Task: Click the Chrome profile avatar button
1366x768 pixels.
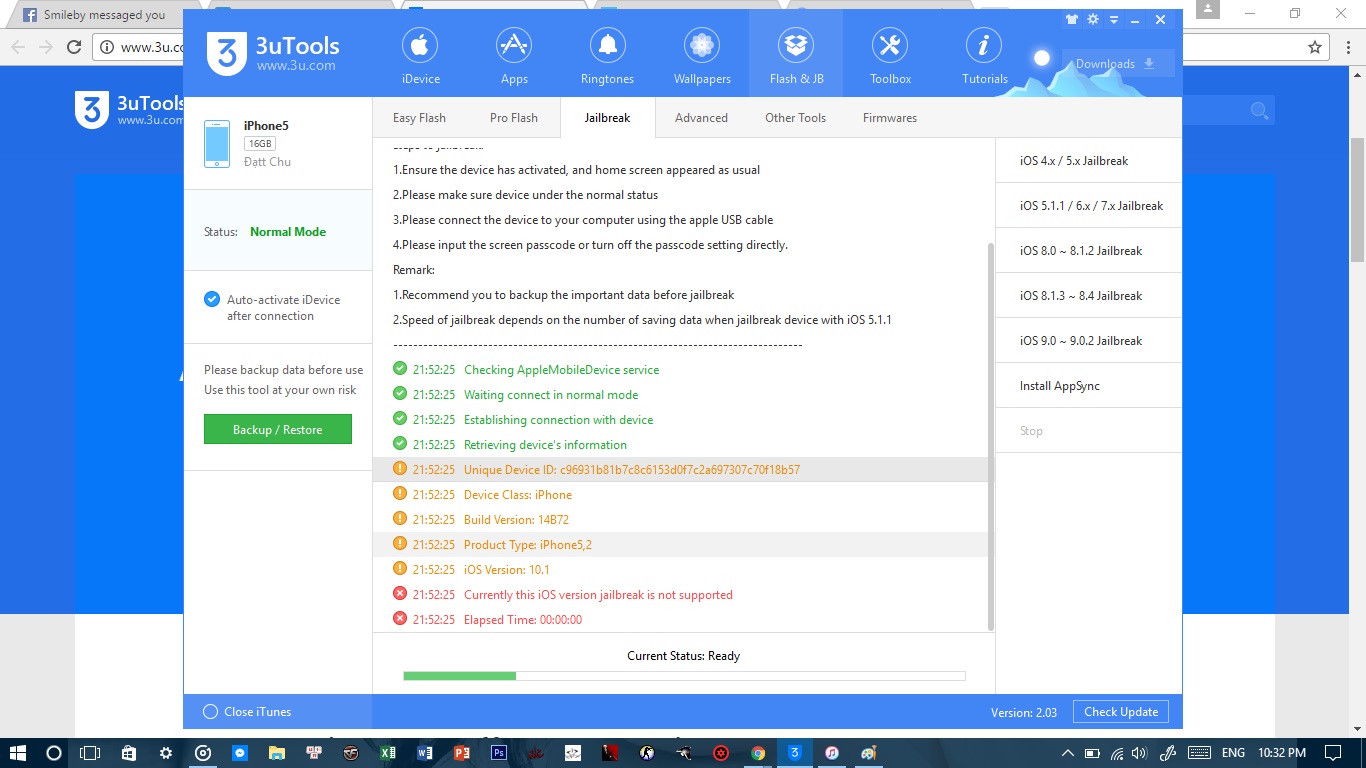Action: click(x=1208, y=10)
